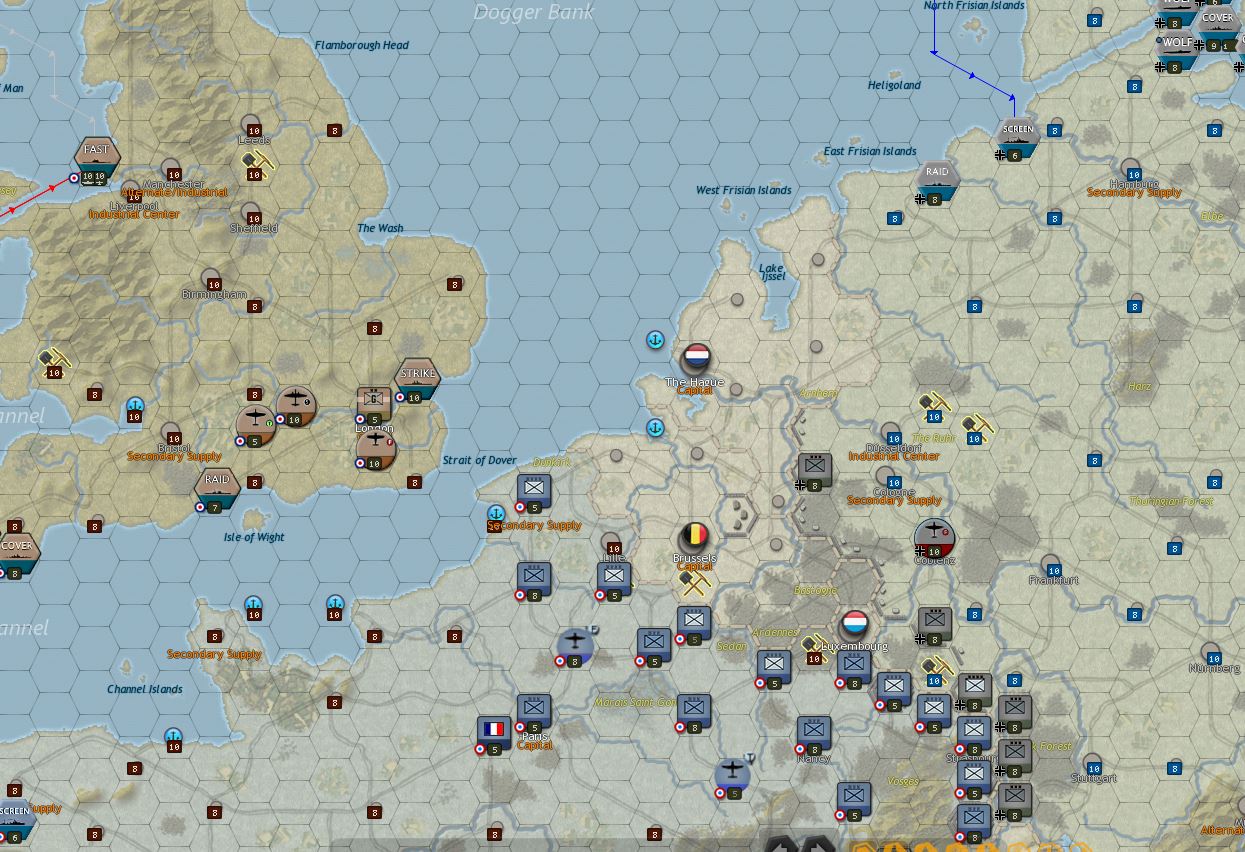Select the WOLF submarine unit

tap(1177, 51)
